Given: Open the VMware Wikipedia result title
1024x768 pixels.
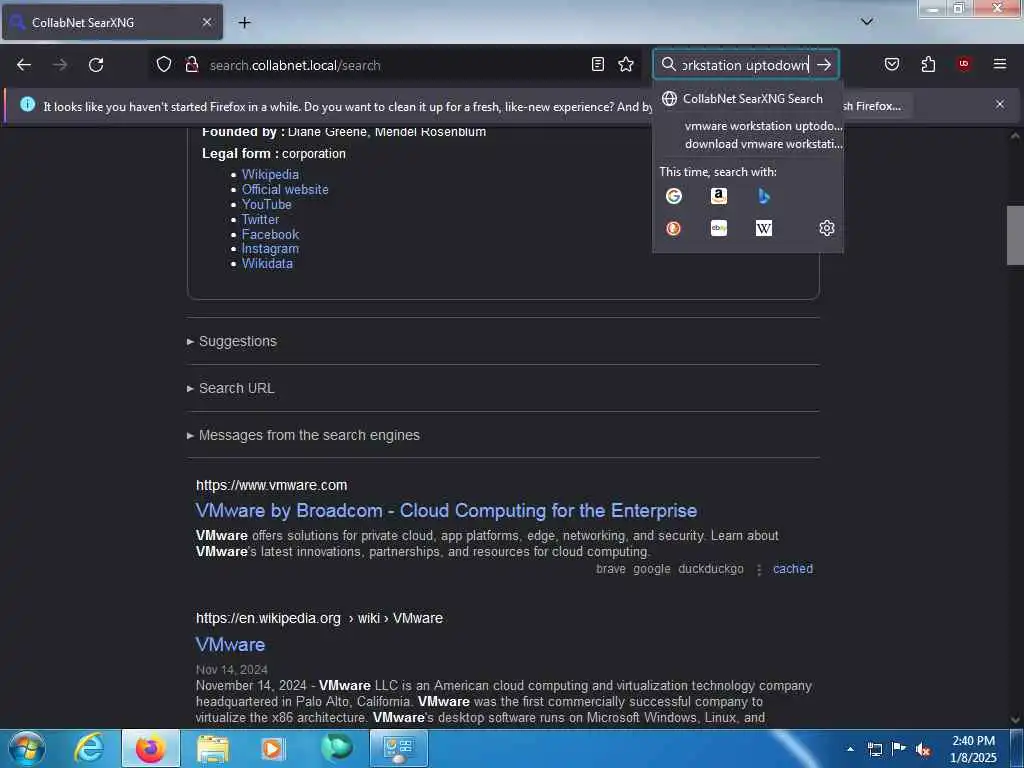Looking at the screenshot, I should (x=231, y=645).
